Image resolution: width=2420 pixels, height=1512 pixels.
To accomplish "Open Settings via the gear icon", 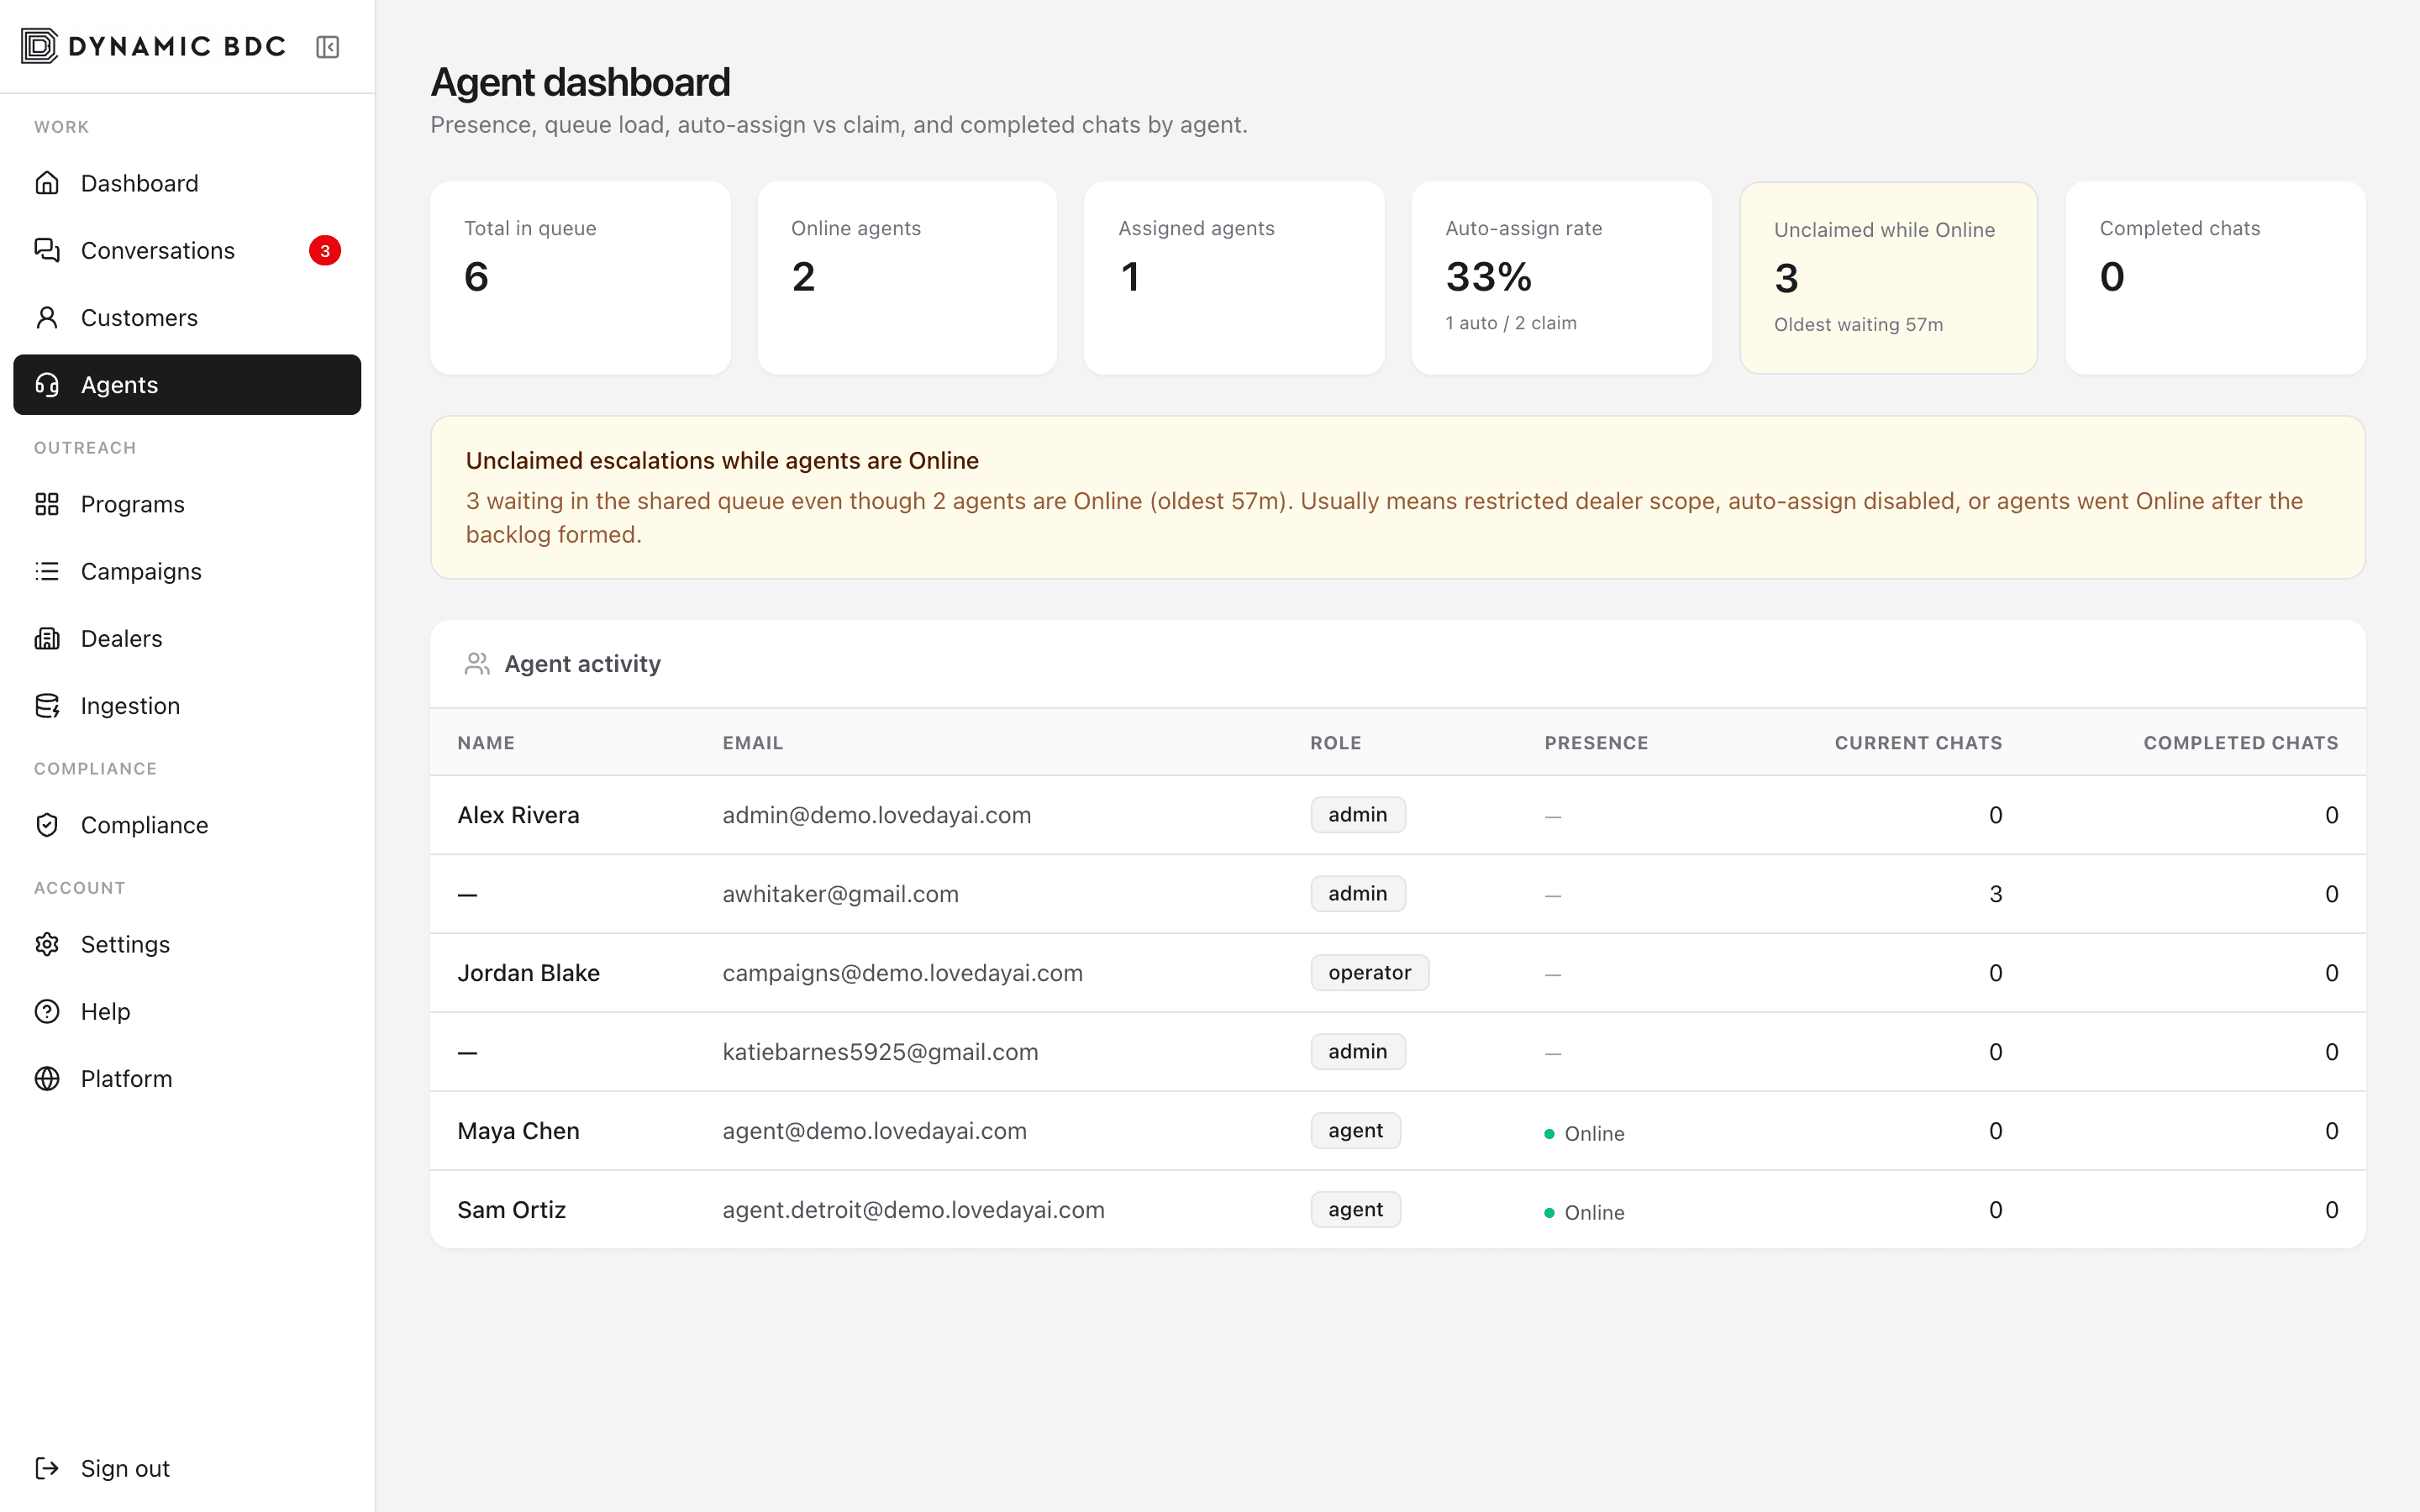I will click(47, 944).
